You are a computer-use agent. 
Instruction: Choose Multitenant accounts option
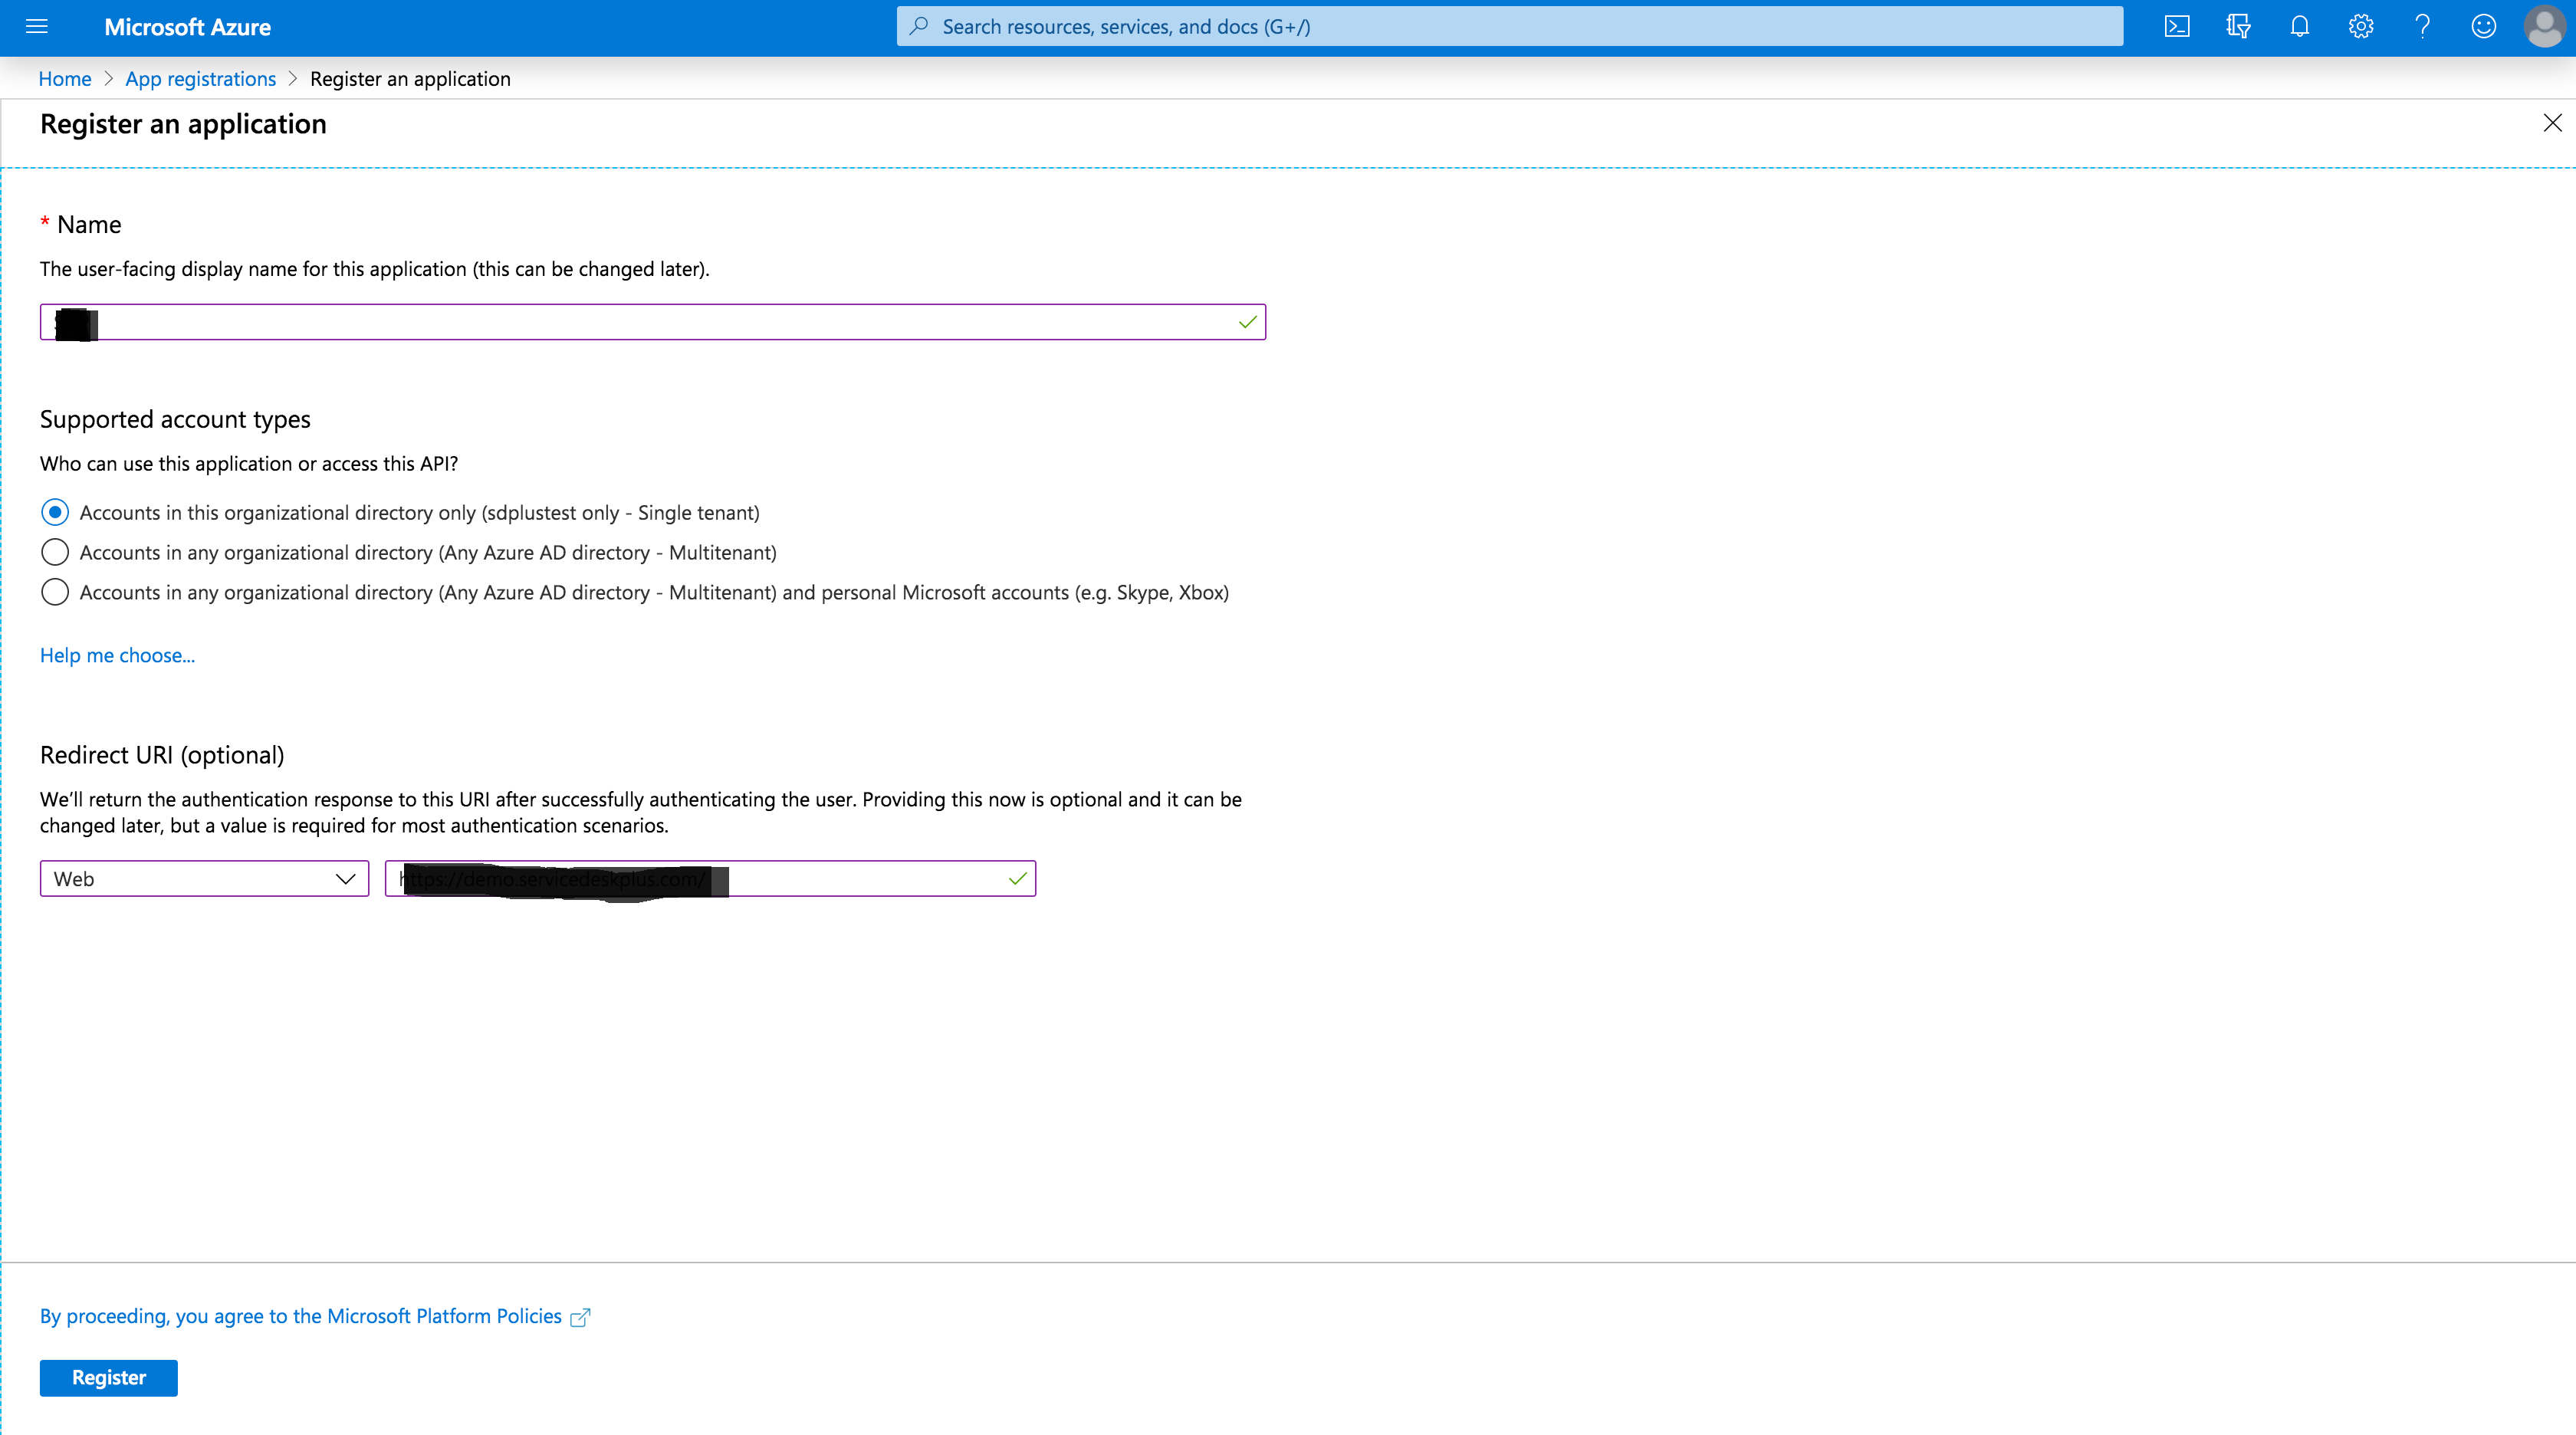pos(55,551)
